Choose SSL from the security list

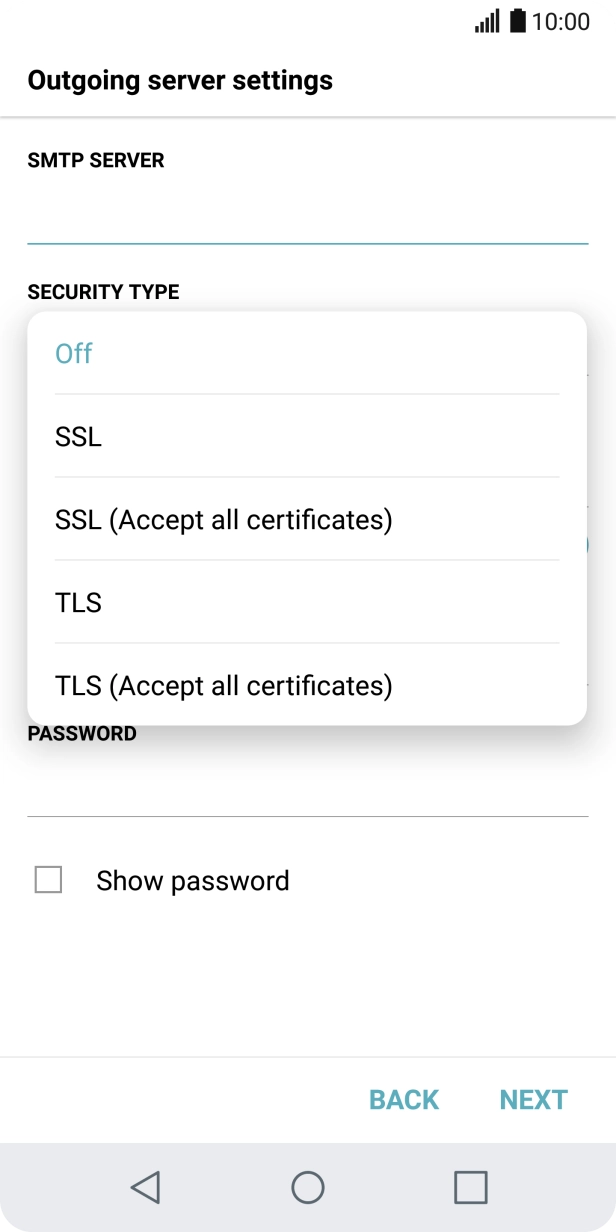click(x=77, y=436)
